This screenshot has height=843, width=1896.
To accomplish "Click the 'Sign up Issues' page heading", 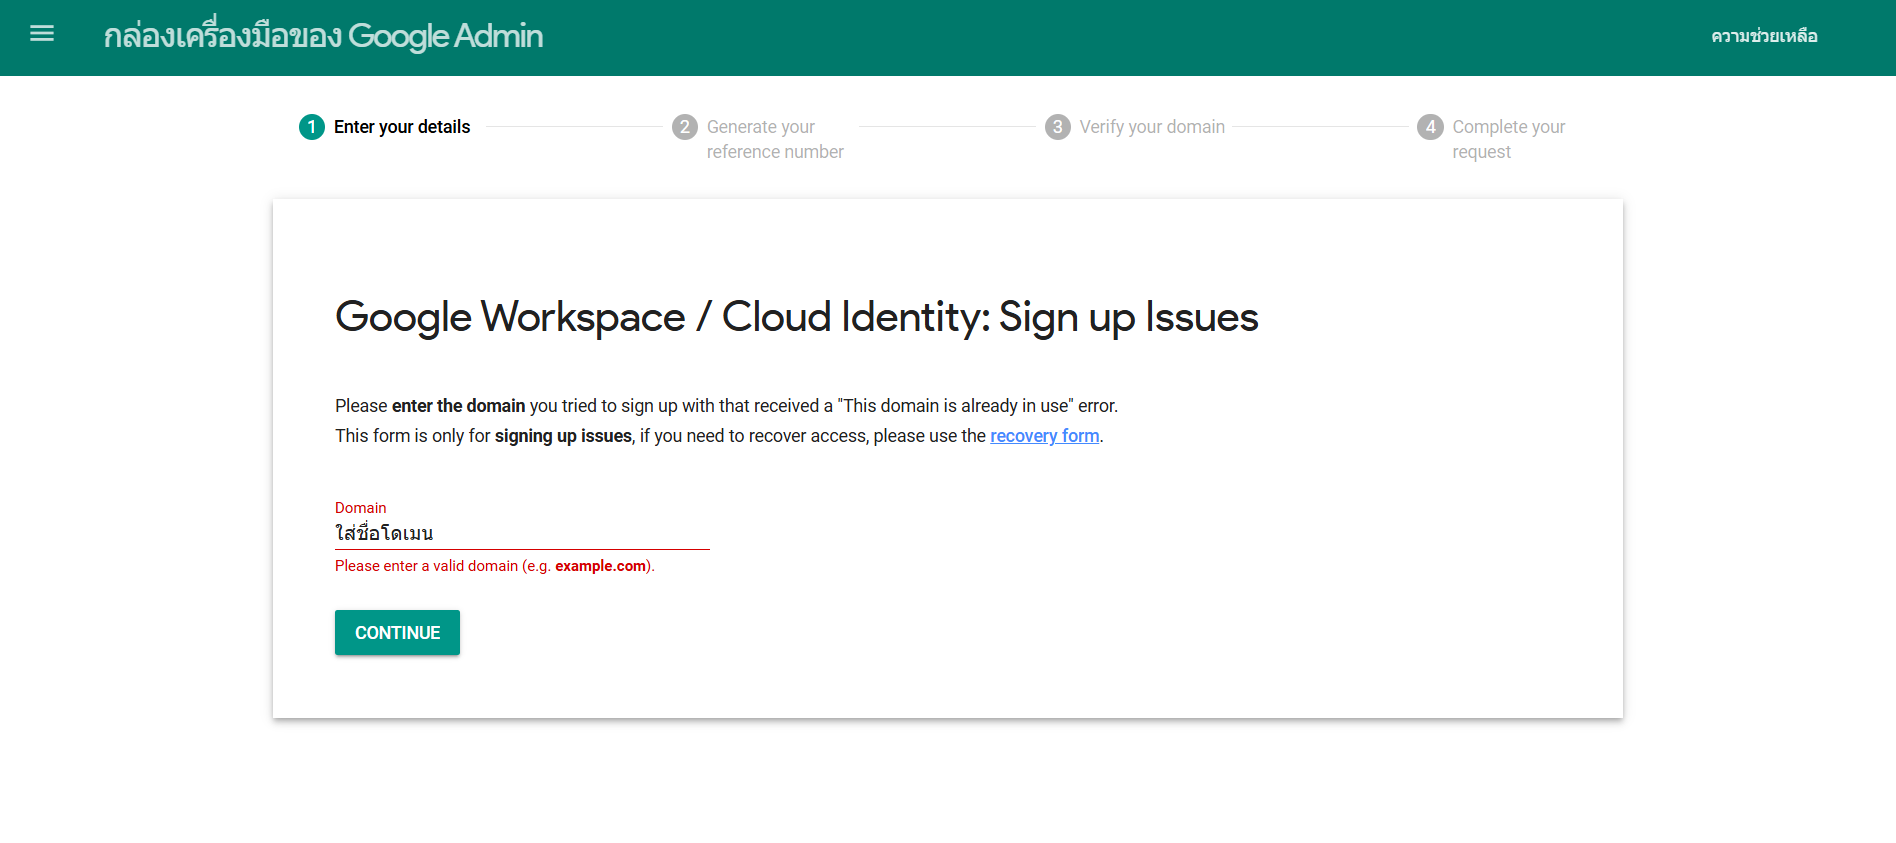I will [796, 318].
